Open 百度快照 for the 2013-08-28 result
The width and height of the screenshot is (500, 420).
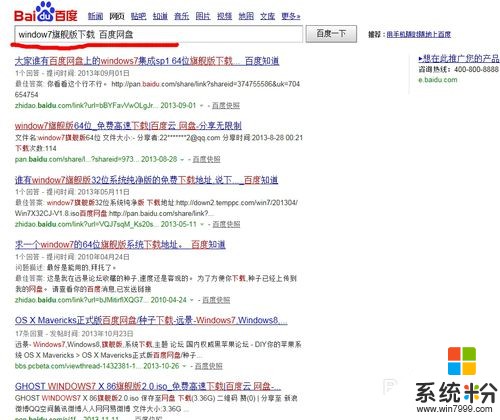coord(206,160)
